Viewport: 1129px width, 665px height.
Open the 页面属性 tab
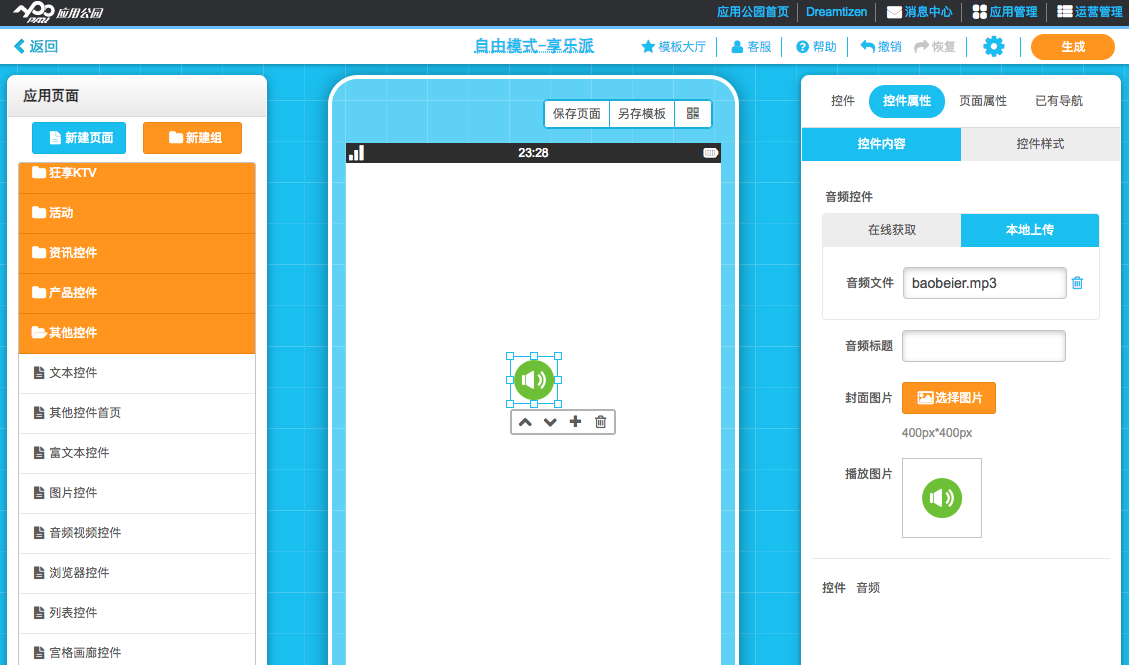tap(983, 101)
